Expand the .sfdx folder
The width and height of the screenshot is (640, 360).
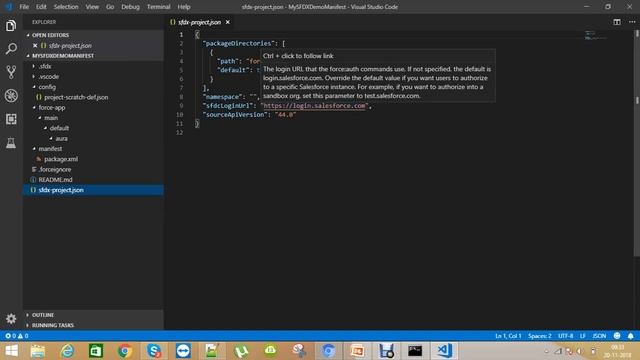coord(44,66)
